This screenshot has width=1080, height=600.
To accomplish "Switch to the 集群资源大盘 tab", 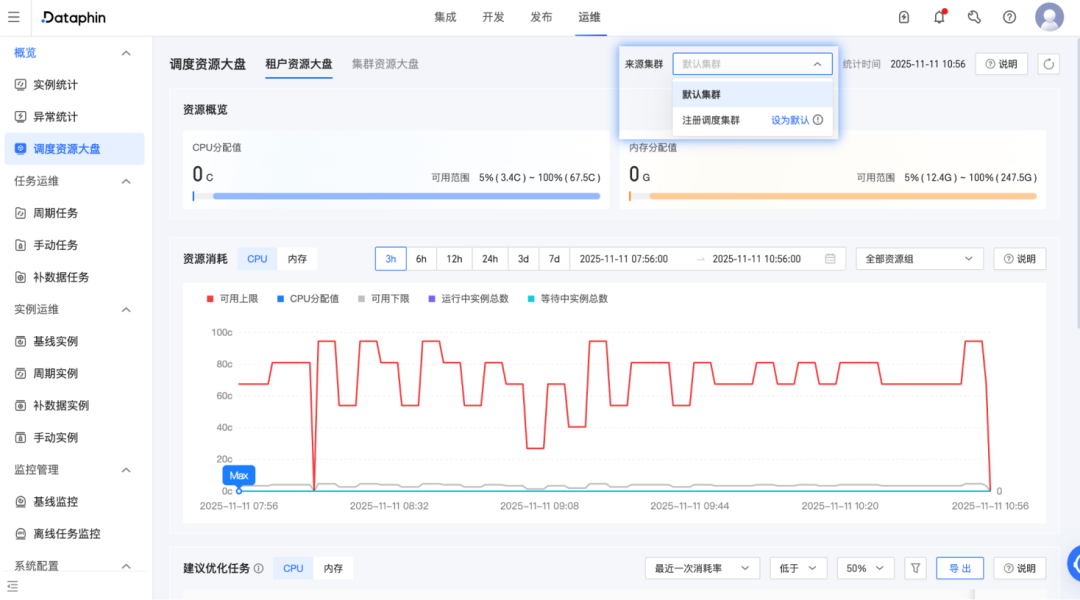I will tap(383, 62).
